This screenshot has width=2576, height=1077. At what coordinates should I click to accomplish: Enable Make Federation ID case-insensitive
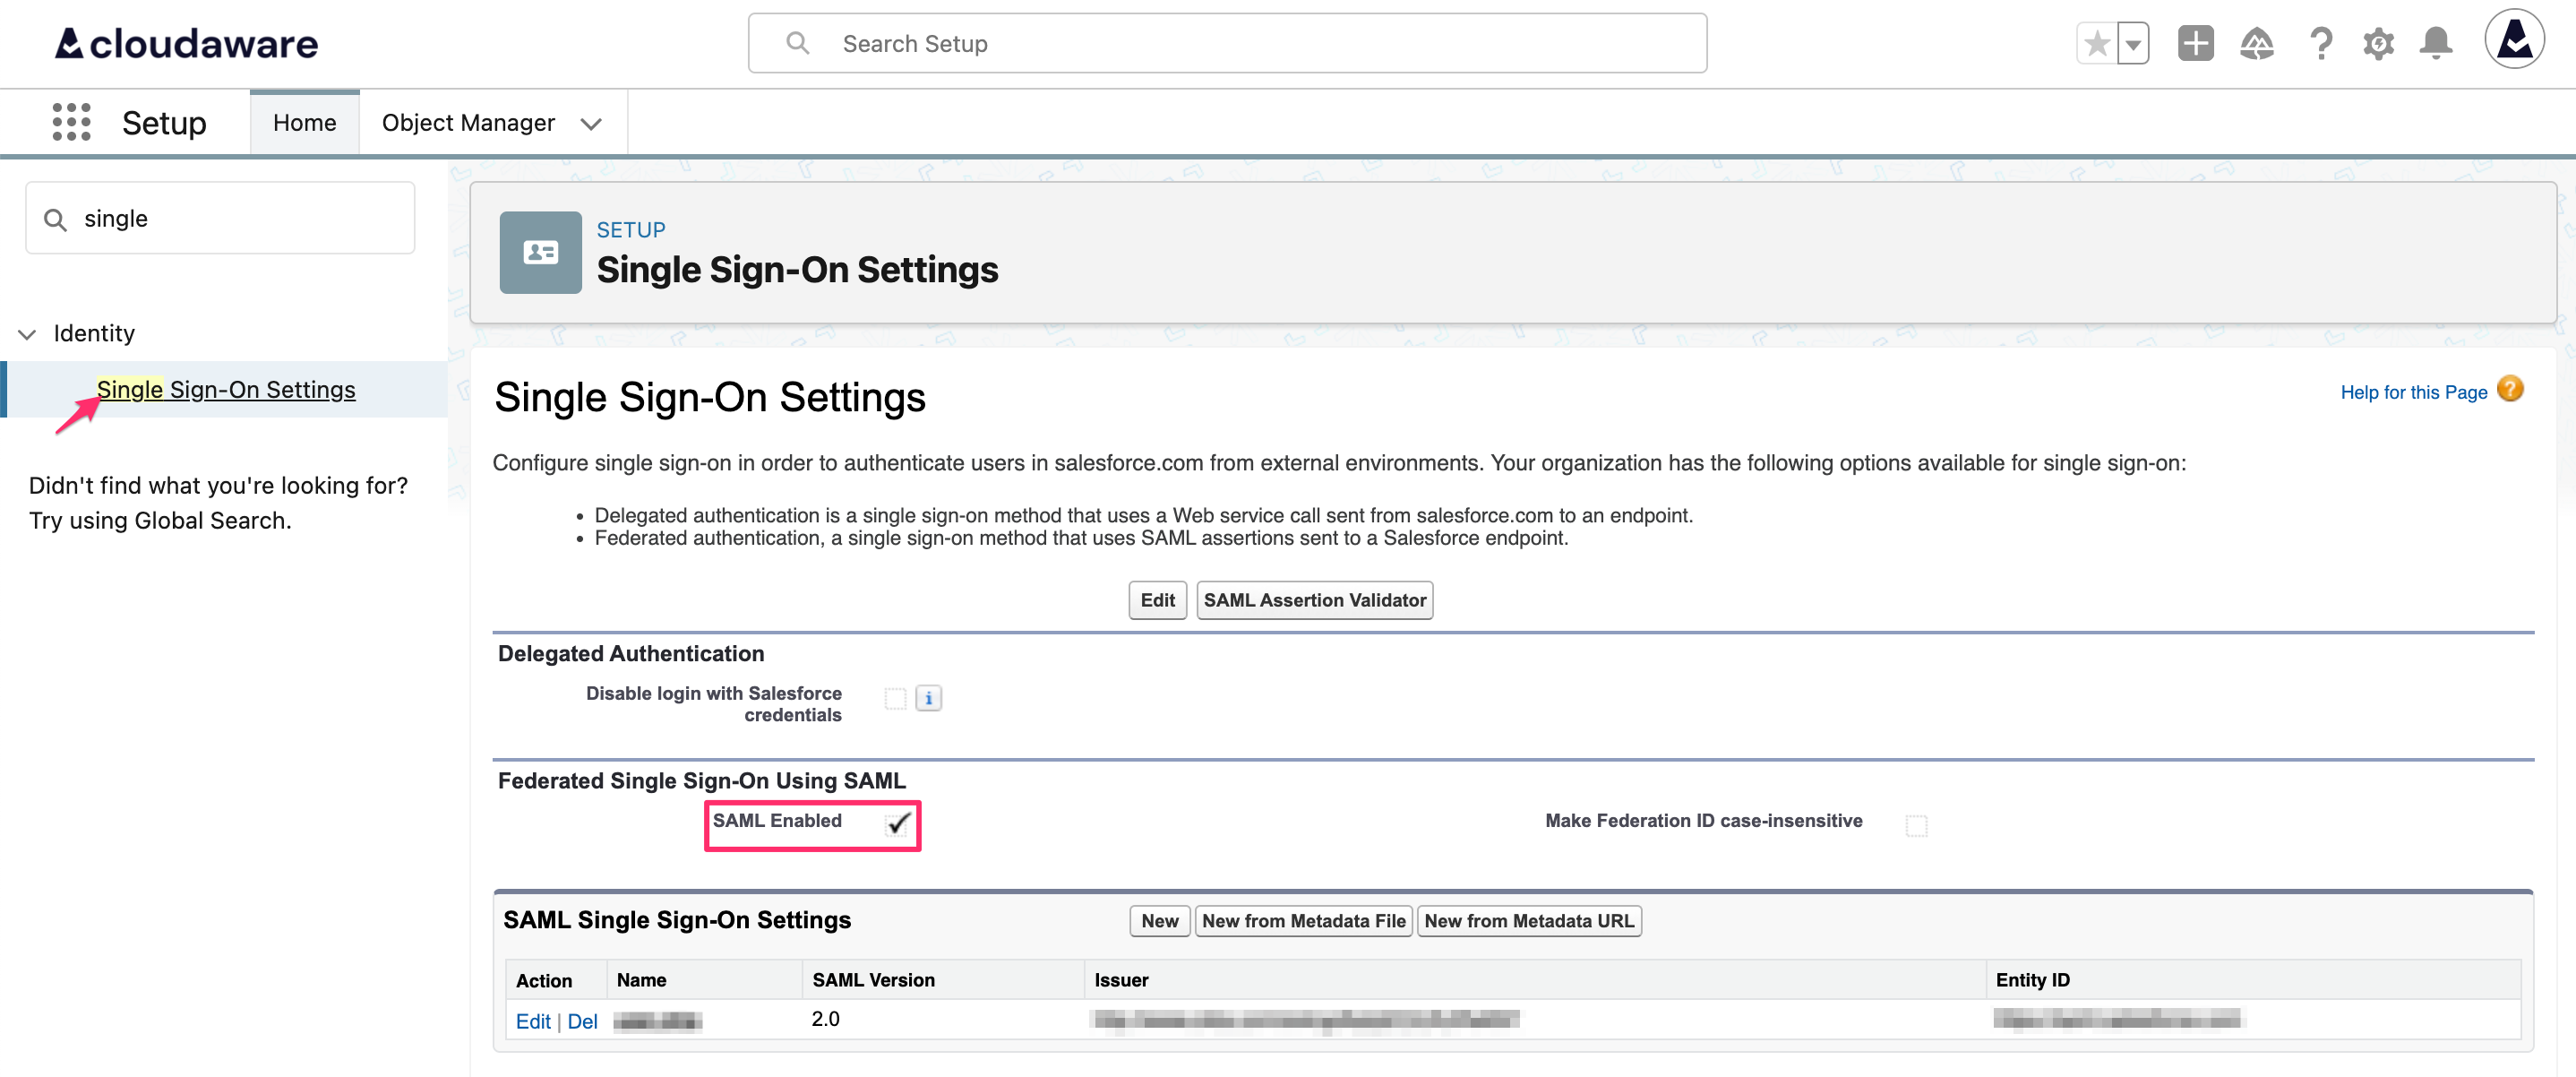[1917, 824]
